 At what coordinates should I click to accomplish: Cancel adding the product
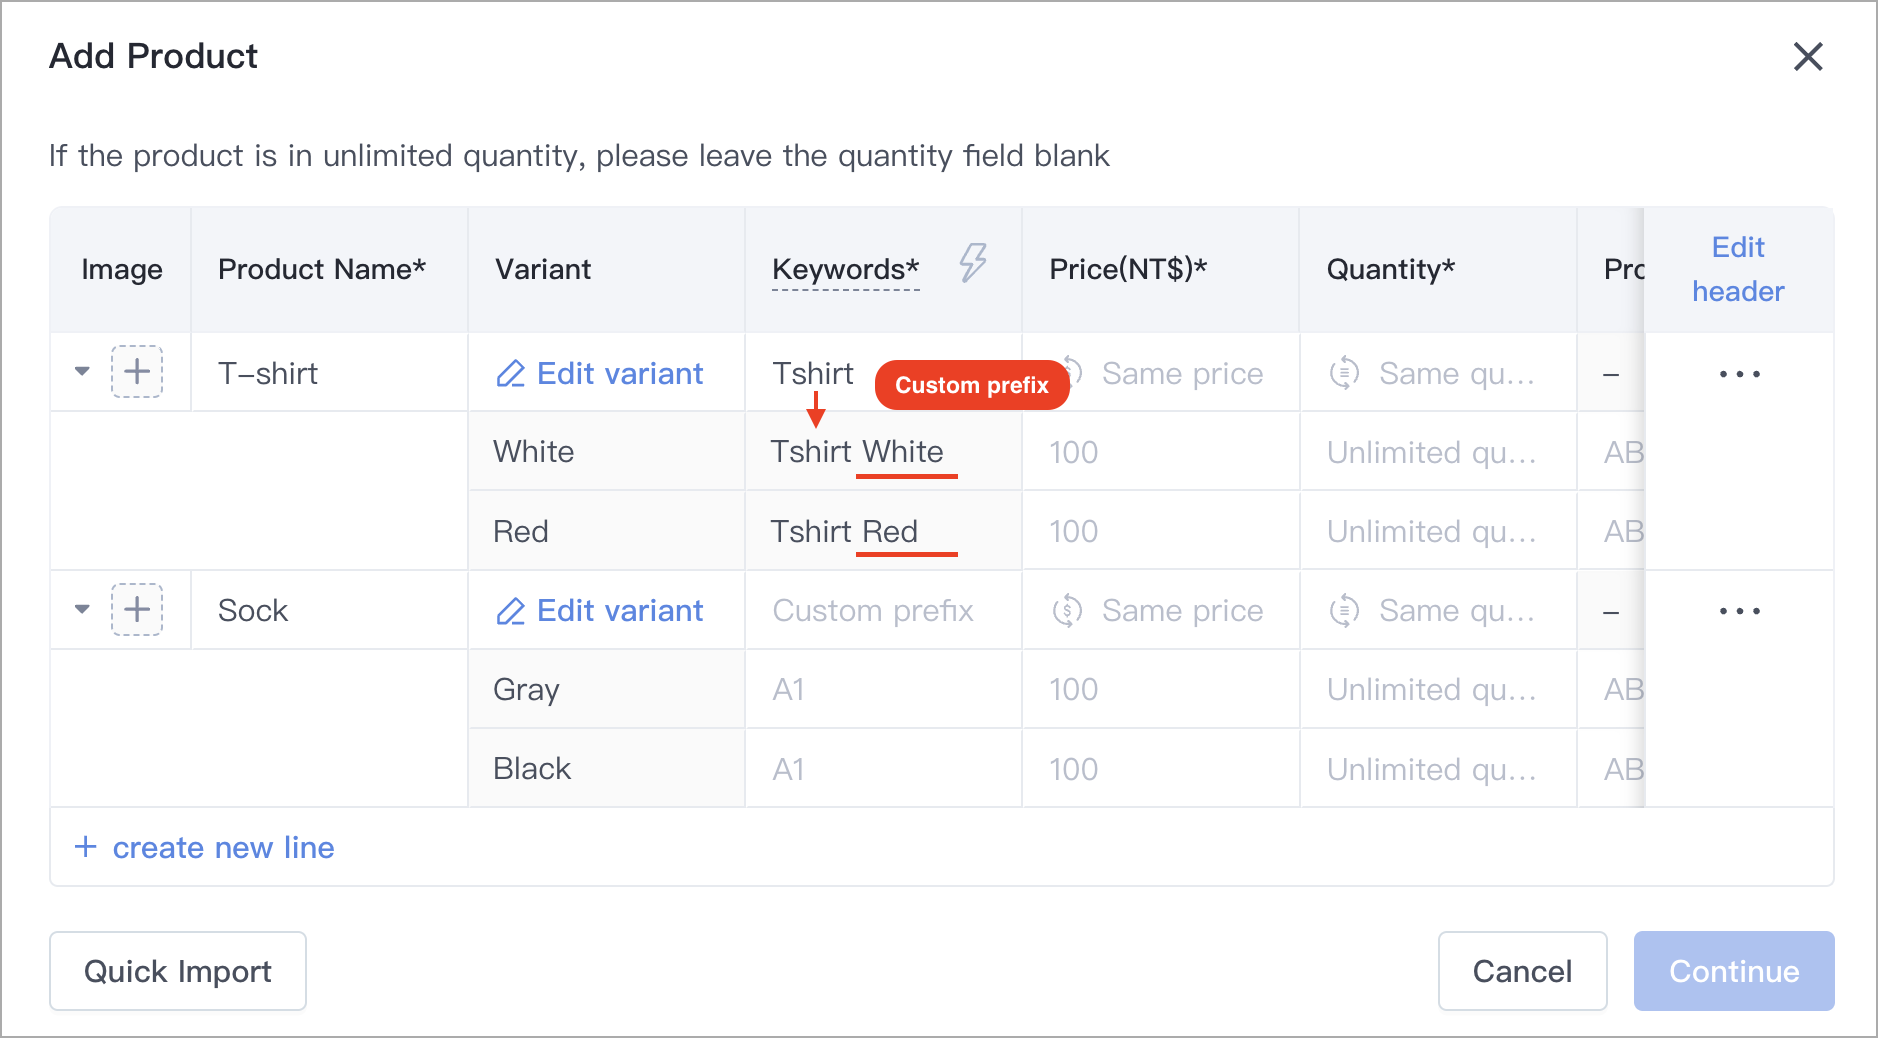point(1522,971)
